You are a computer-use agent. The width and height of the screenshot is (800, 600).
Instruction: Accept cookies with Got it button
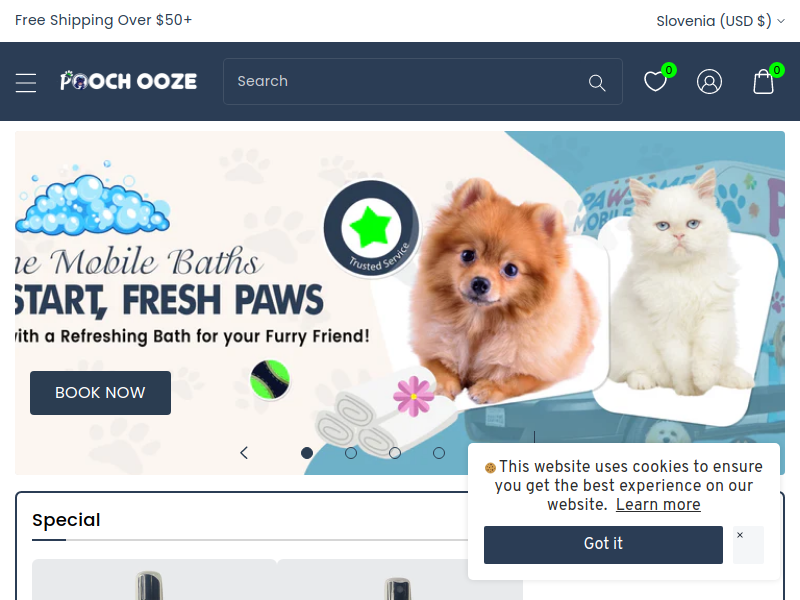[603, 544]
